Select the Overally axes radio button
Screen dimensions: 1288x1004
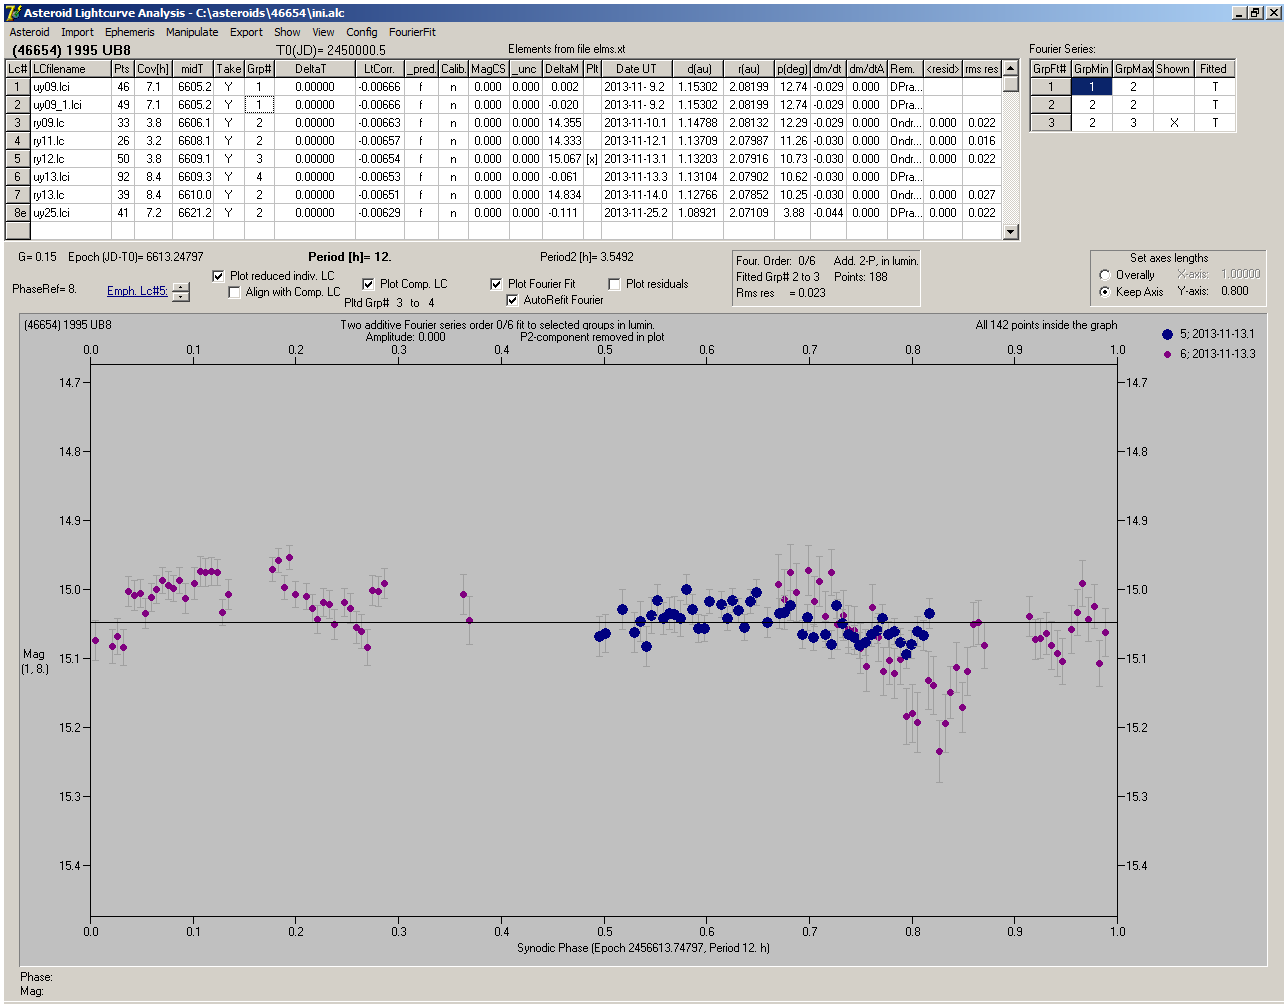[1105, 275]
